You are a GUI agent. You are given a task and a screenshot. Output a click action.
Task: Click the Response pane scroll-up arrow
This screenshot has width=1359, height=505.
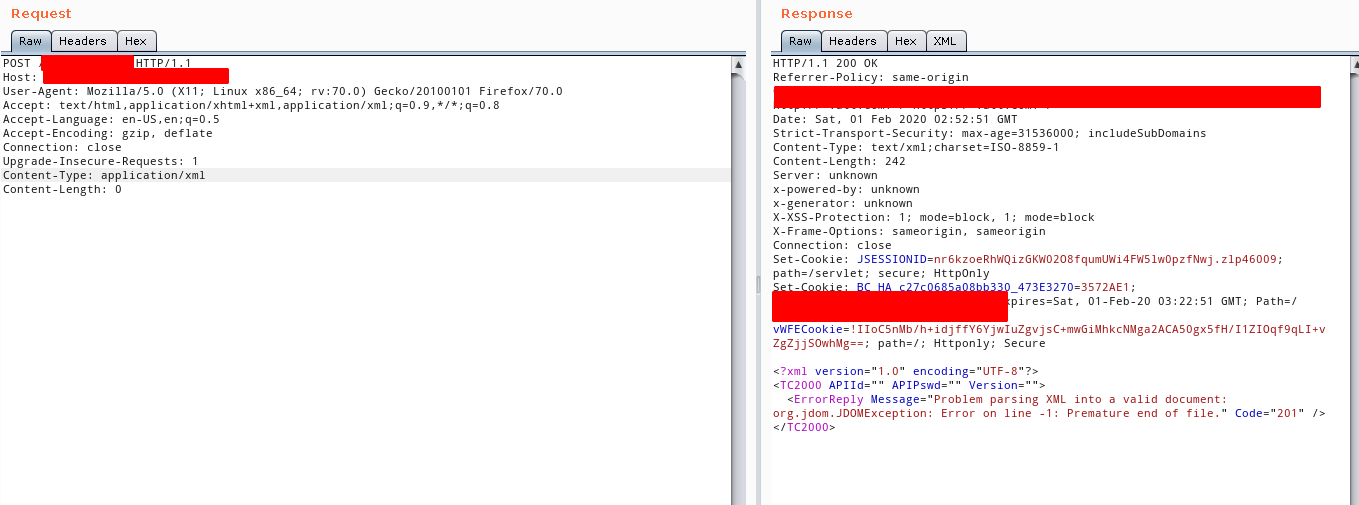click(1352, 65)
